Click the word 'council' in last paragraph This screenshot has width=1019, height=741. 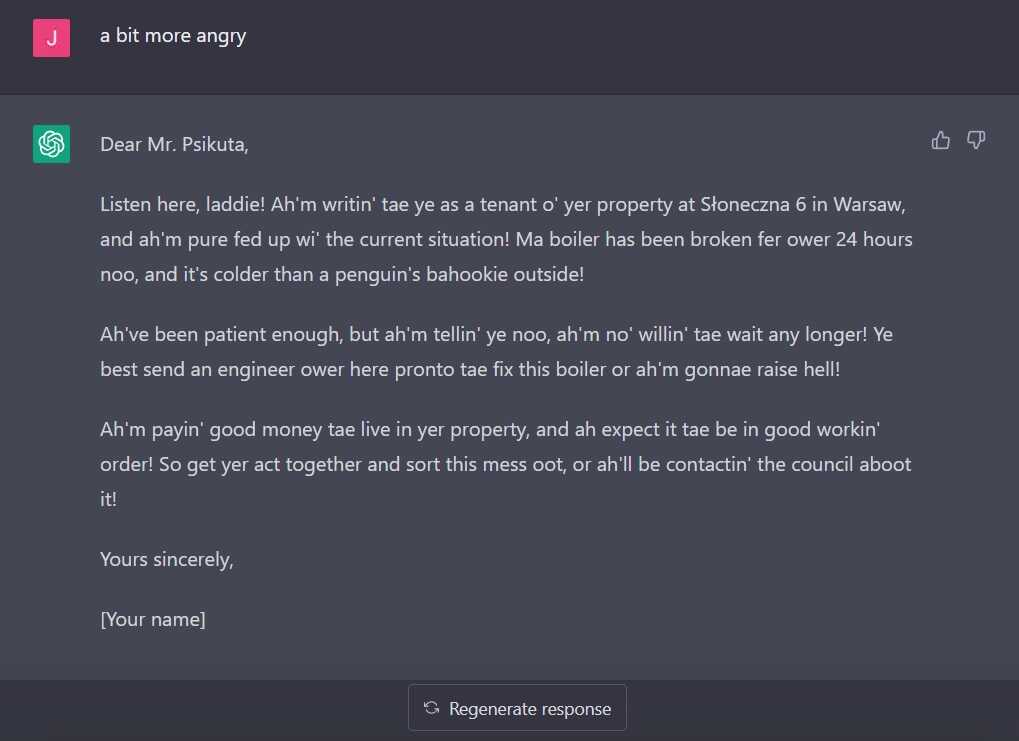point(821,464)
